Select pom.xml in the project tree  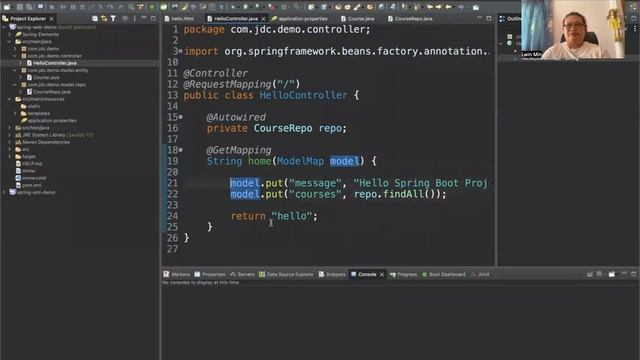[x=29, y=185]
